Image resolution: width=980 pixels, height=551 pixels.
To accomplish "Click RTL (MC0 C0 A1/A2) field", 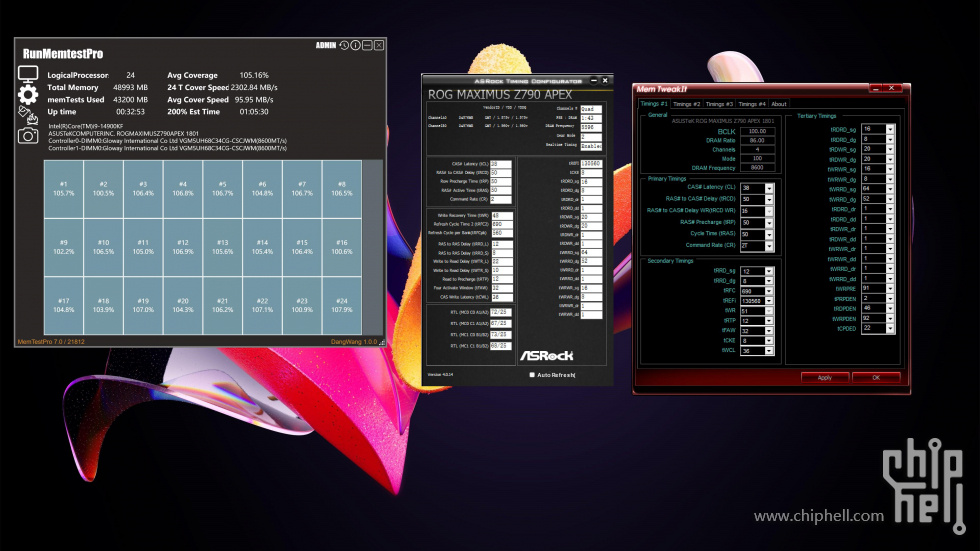I will [501, 312].
